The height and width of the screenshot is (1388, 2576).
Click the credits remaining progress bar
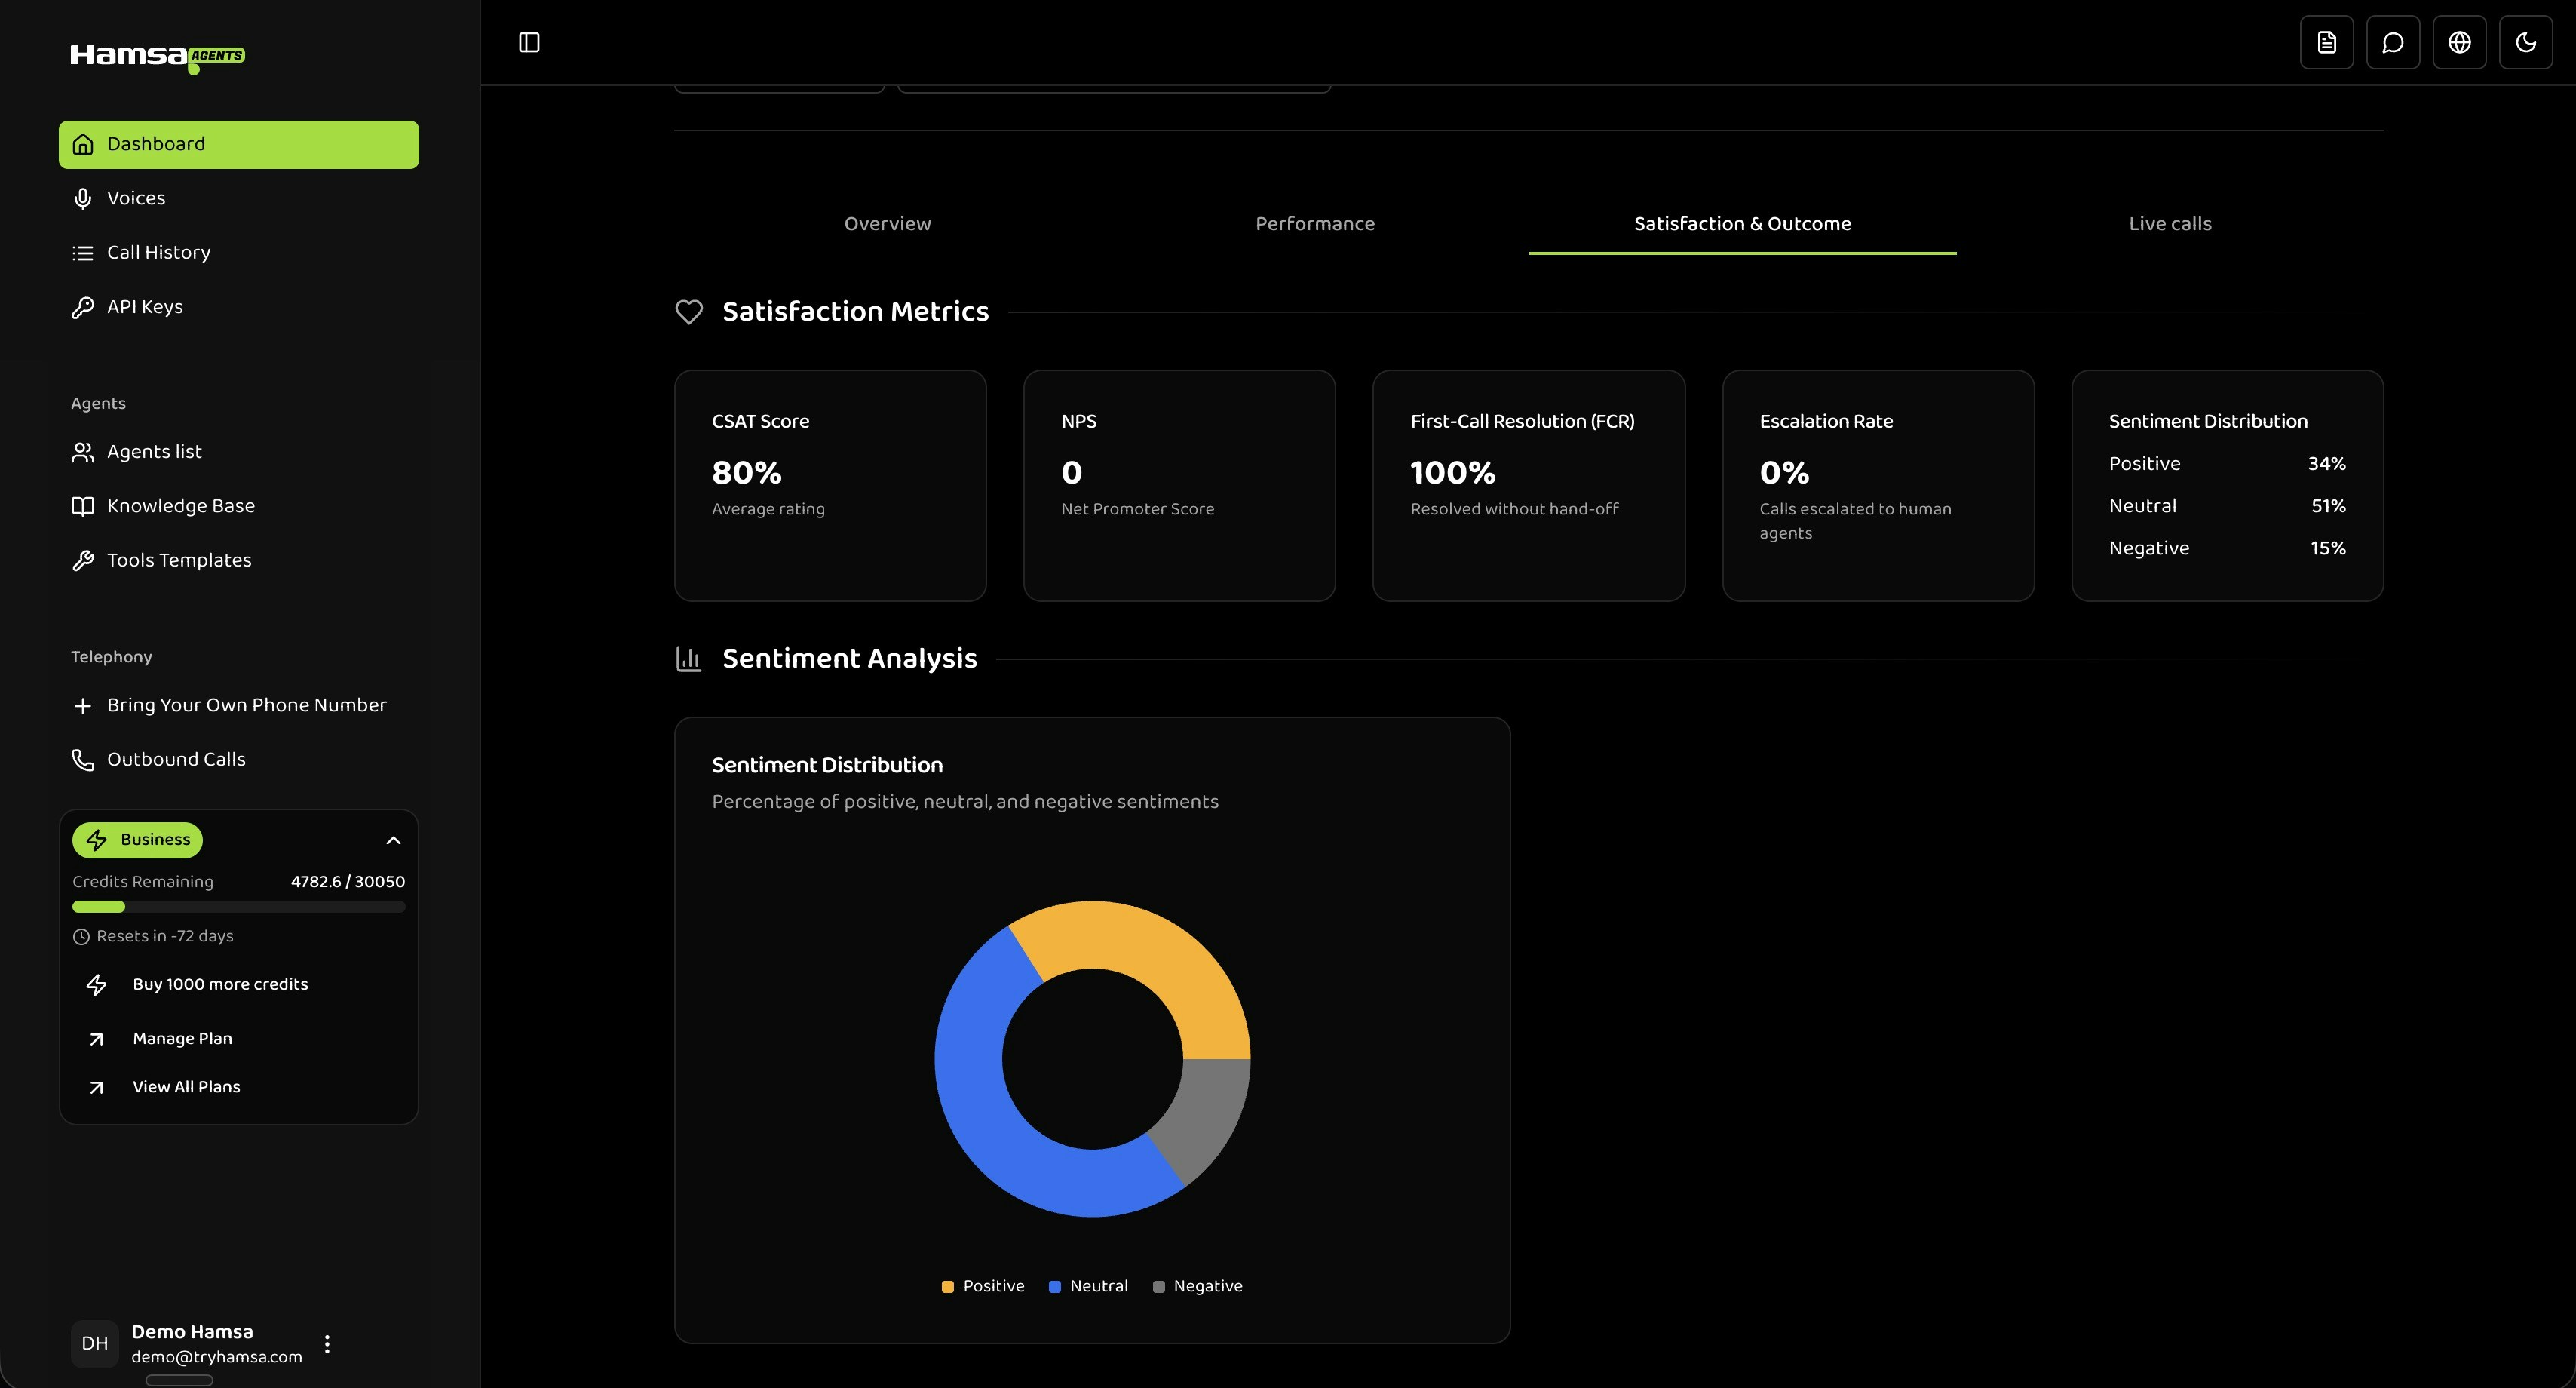tap(238, 907)
